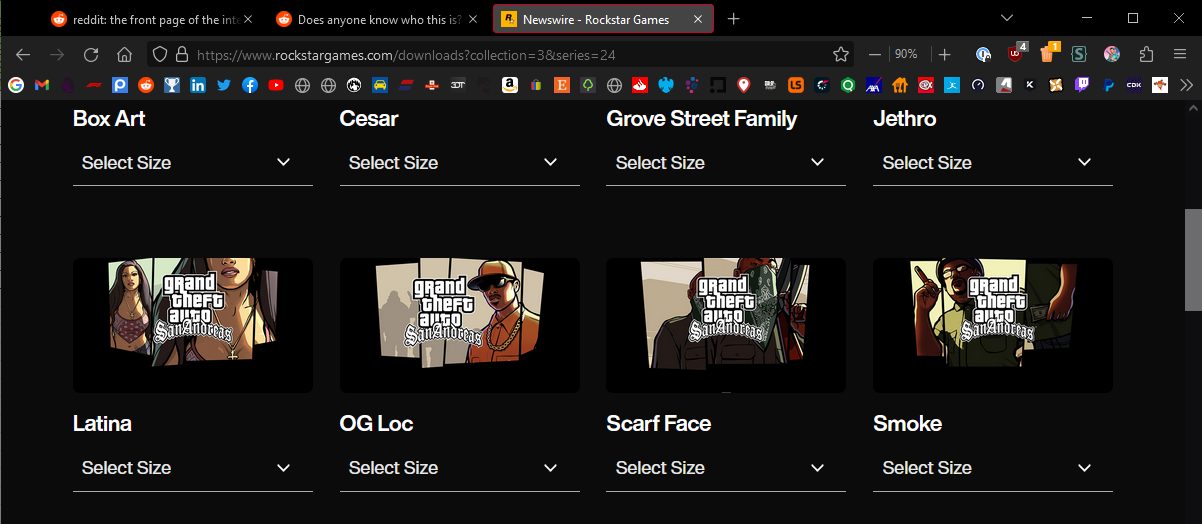This screenshot has height=524, width=1202.
Task: Open the Reddit bookmark in bookmarks bar
Action: click(146, 85)
